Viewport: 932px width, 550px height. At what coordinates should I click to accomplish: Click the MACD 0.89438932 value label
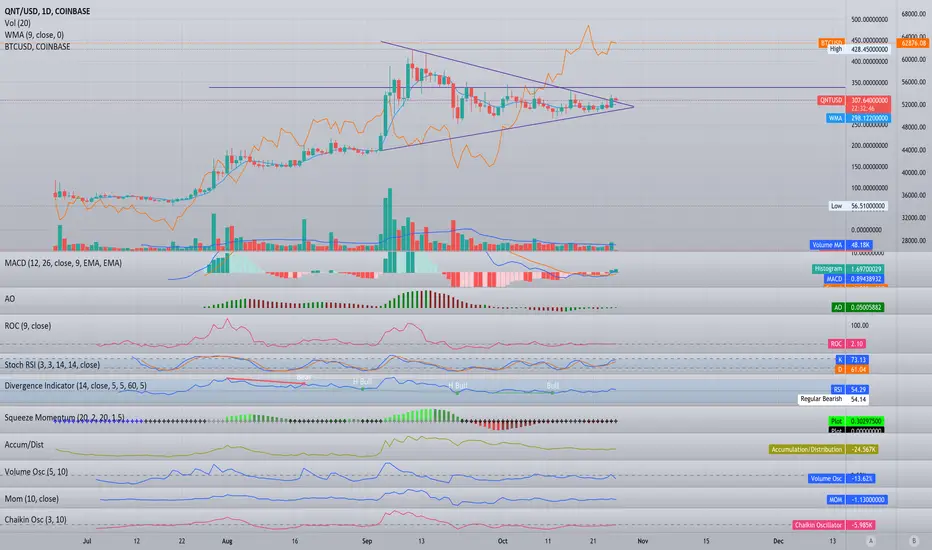tap(854, 278)
